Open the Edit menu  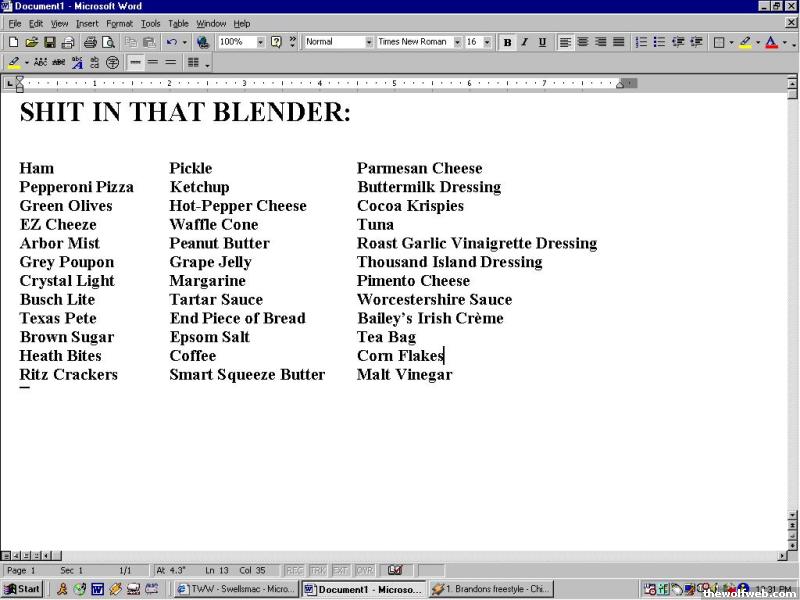coord(36,23)
